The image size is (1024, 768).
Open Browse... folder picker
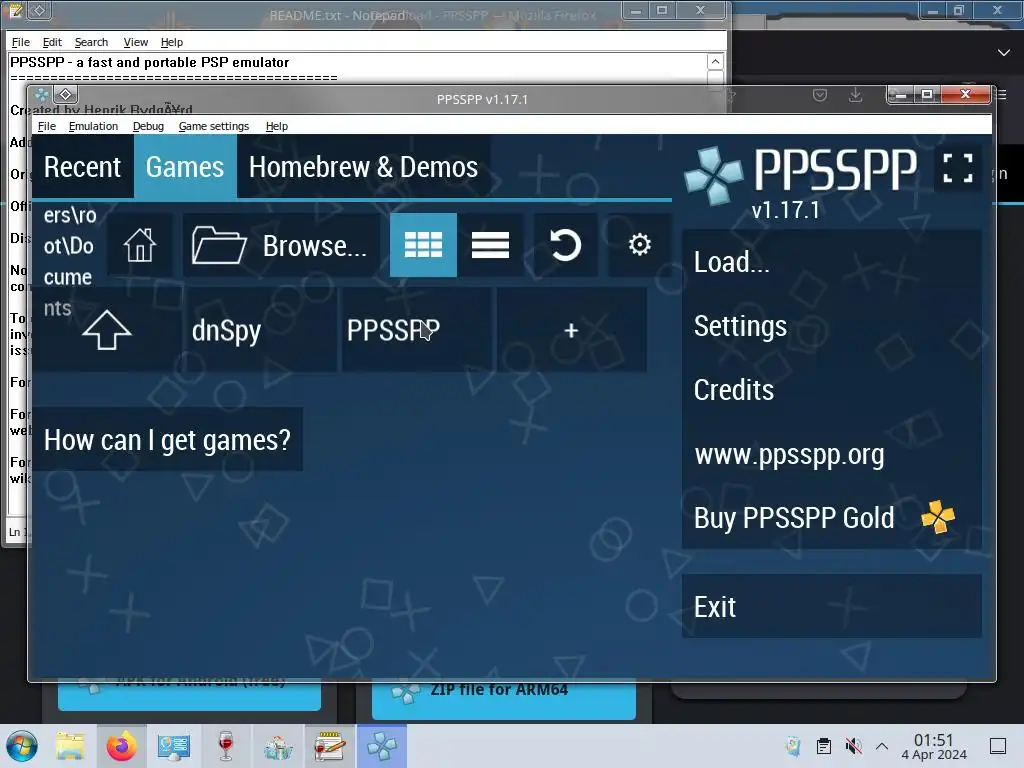pyautogui.click(x=281, y=245)
